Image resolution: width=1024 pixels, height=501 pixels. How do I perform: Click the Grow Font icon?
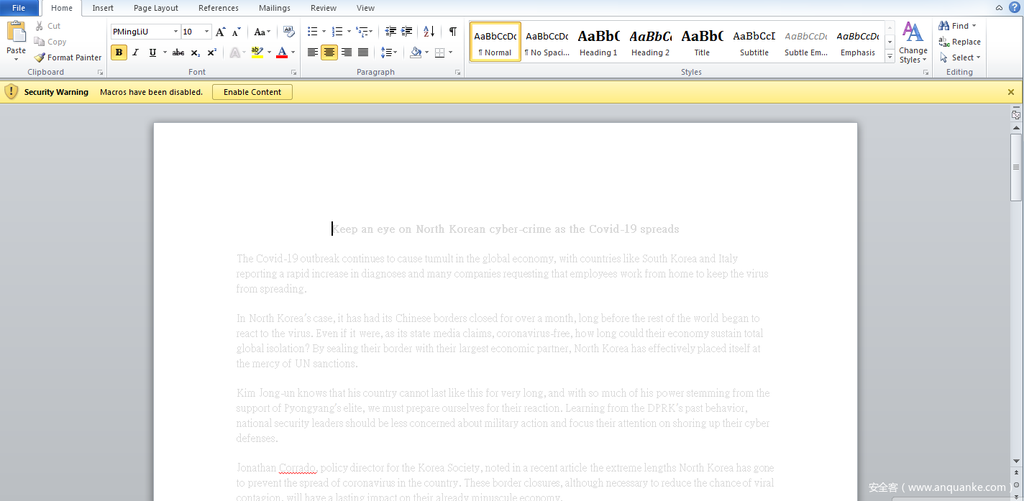[221, 32]
